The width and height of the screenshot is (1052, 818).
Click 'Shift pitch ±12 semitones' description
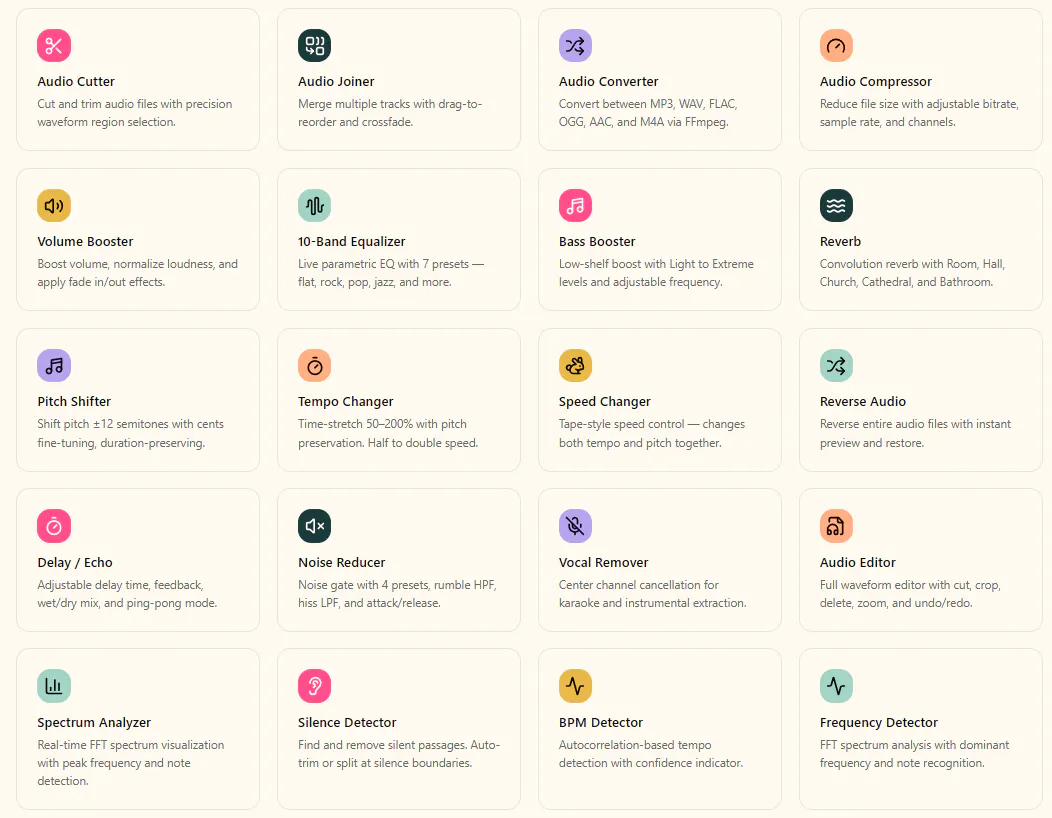(x=131, y=433)
